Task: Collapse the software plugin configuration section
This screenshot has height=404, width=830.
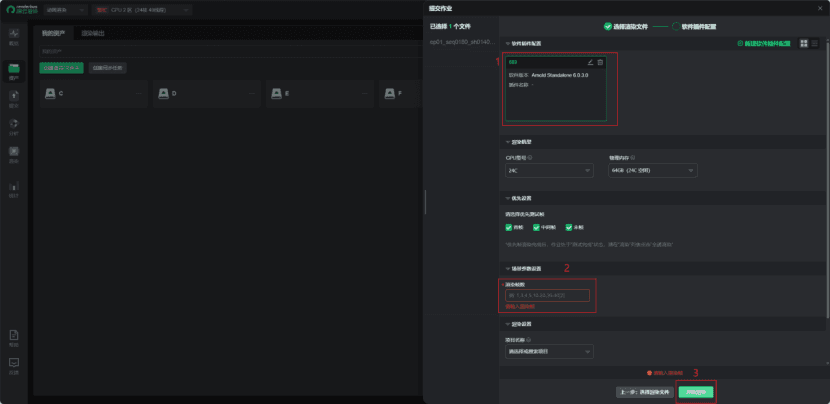Action: tap(508, 43)
